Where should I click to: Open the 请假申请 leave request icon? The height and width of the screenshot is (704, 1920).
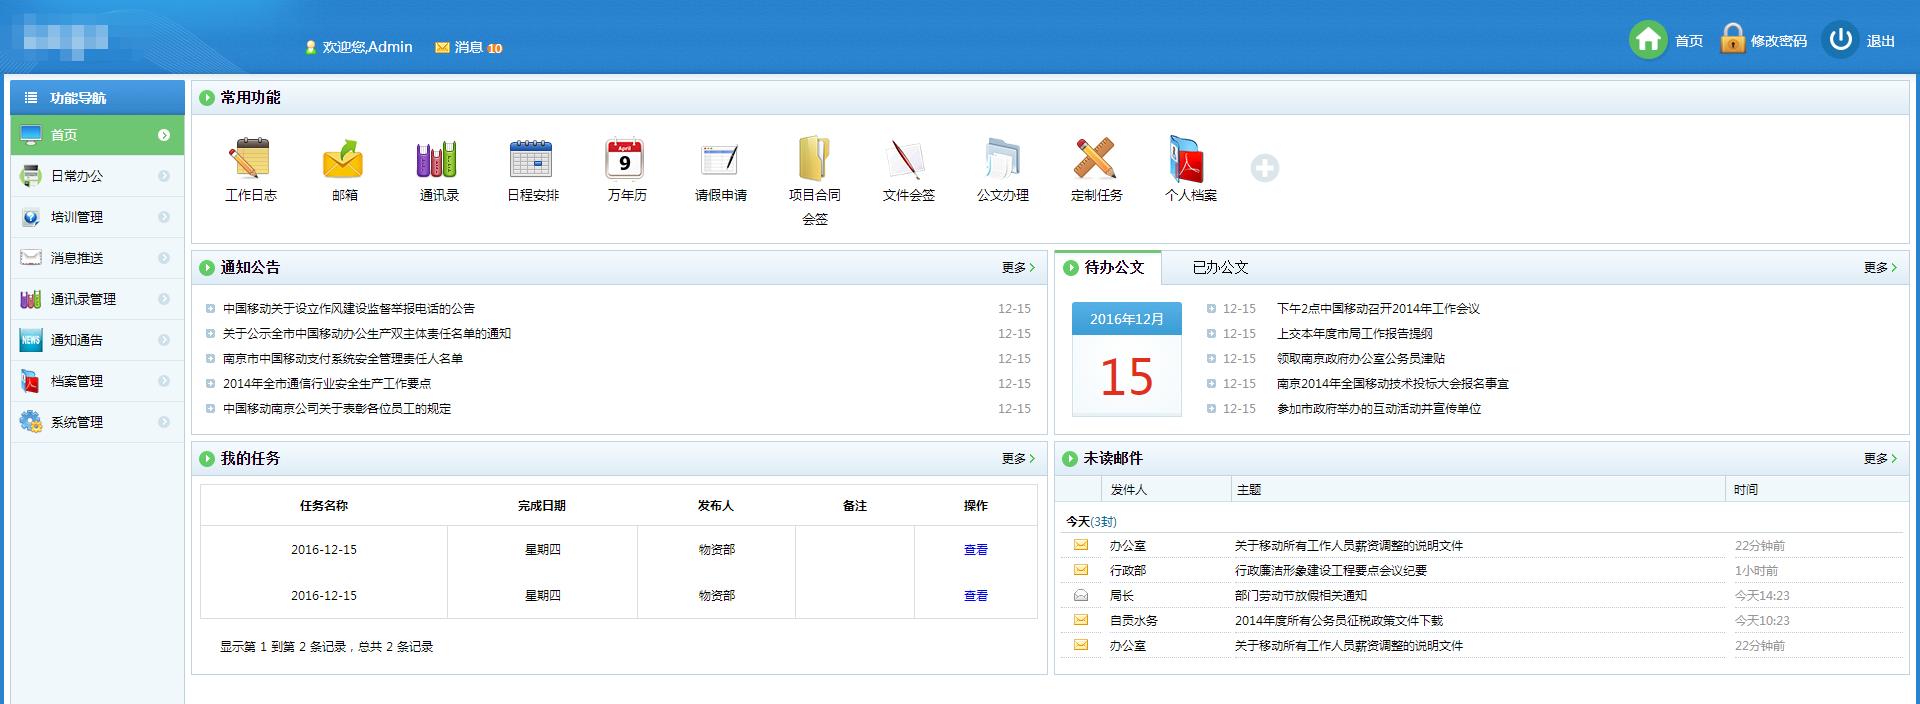[720, 160]
